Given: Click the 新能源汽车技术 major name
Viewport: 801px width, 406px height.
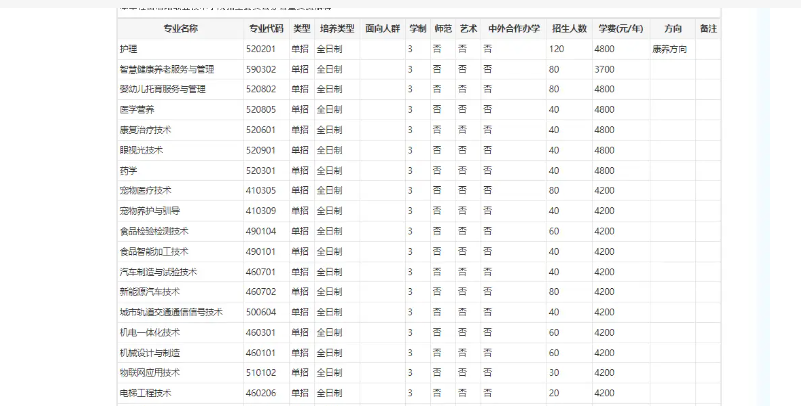Looking at the screenshot, I should point(149,292).
